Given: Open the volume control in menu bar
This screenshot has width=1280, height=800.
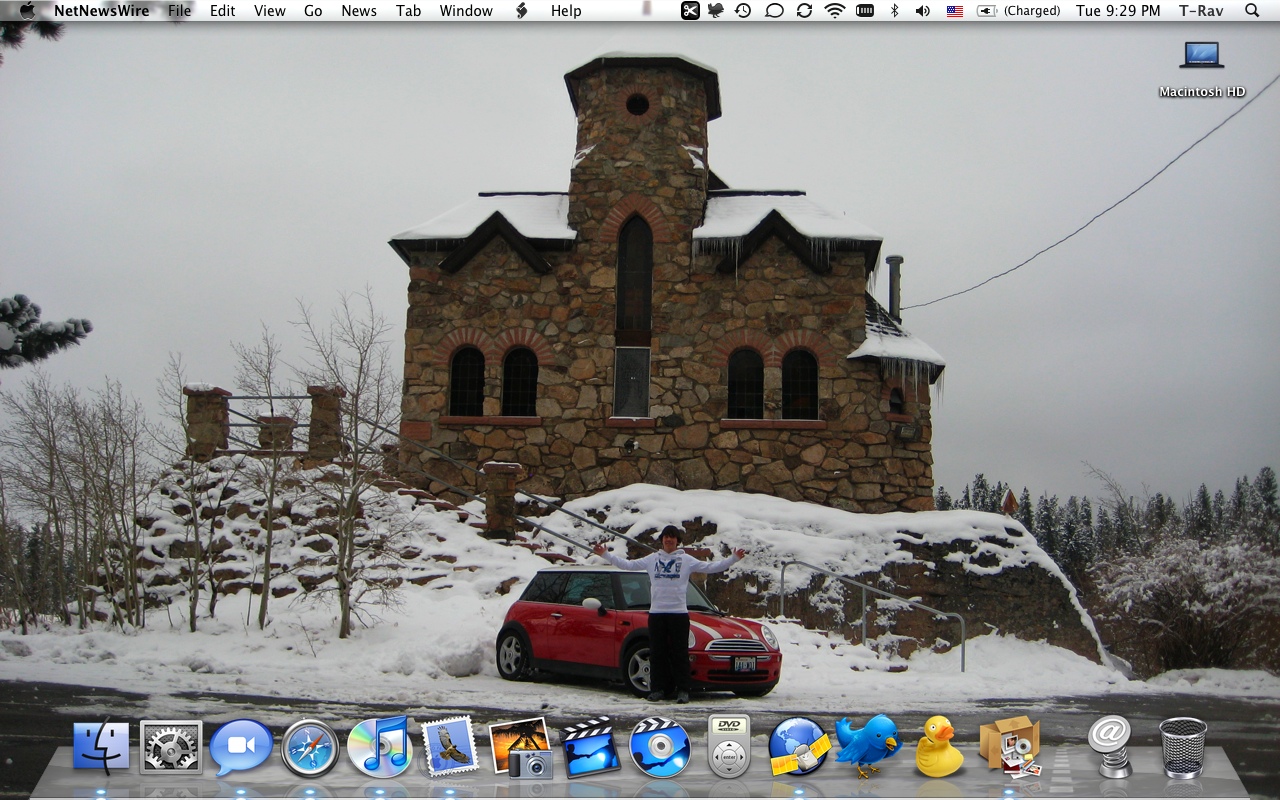Looking at the screenshot, I should pos(922,11).
